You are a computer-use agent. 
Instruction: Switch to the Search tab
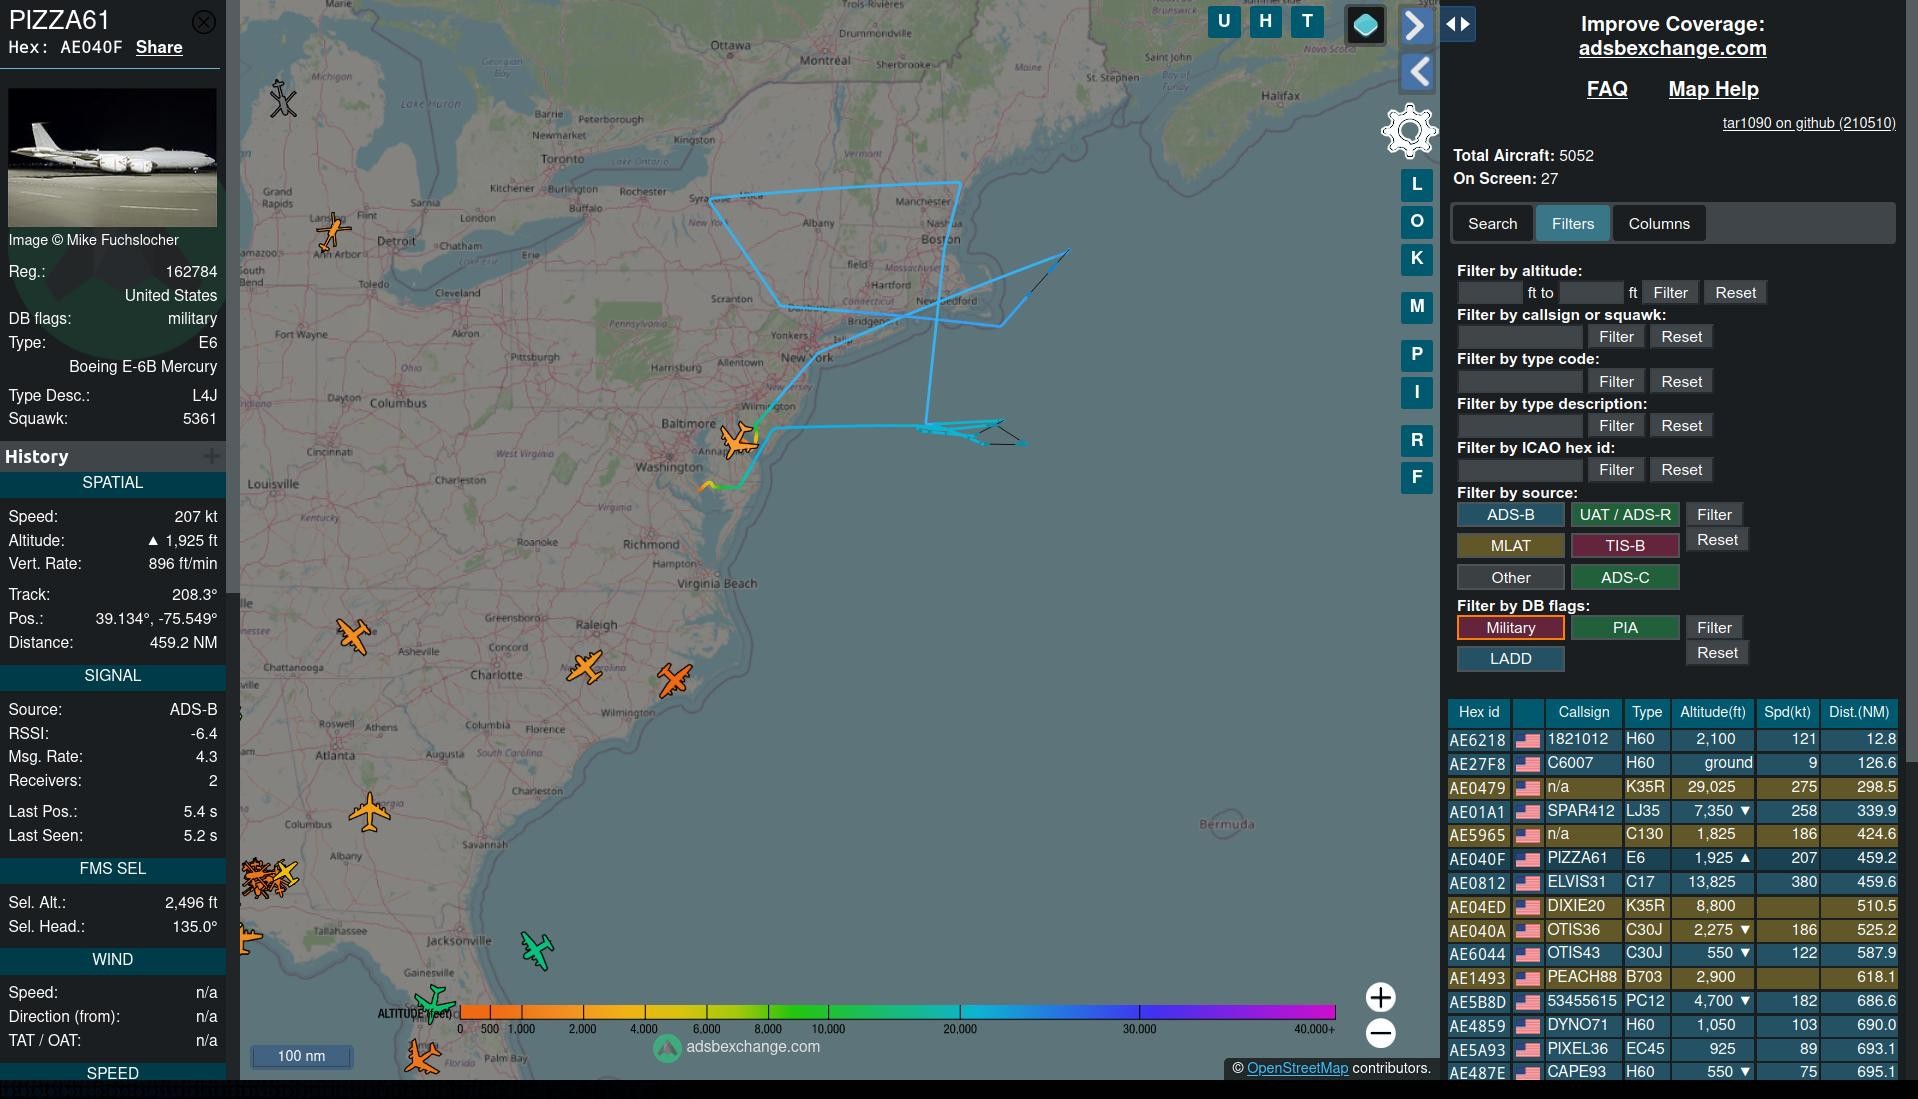point(1492,224)
